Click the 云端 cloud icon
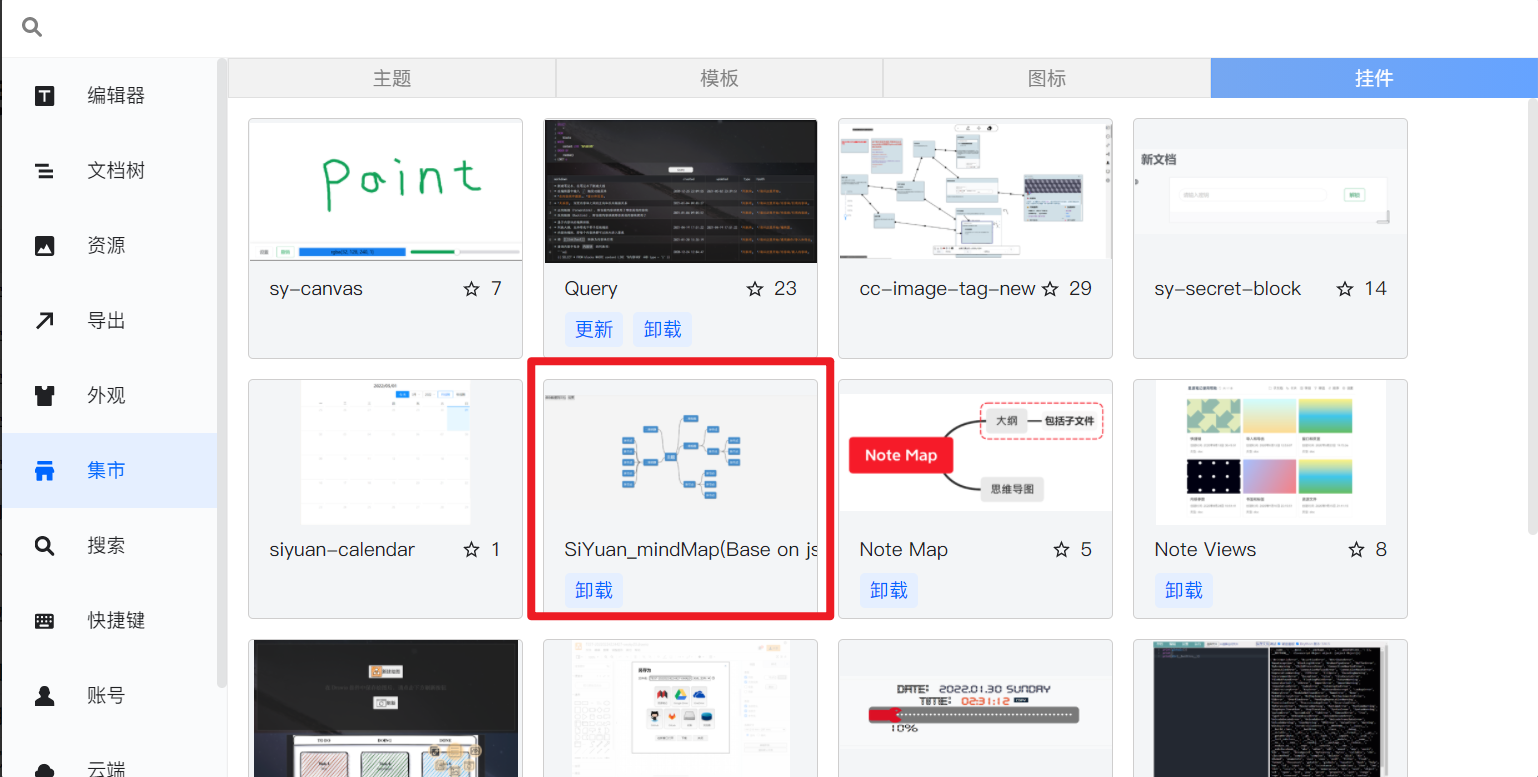The image size is (1538, 777). point(45,769)
